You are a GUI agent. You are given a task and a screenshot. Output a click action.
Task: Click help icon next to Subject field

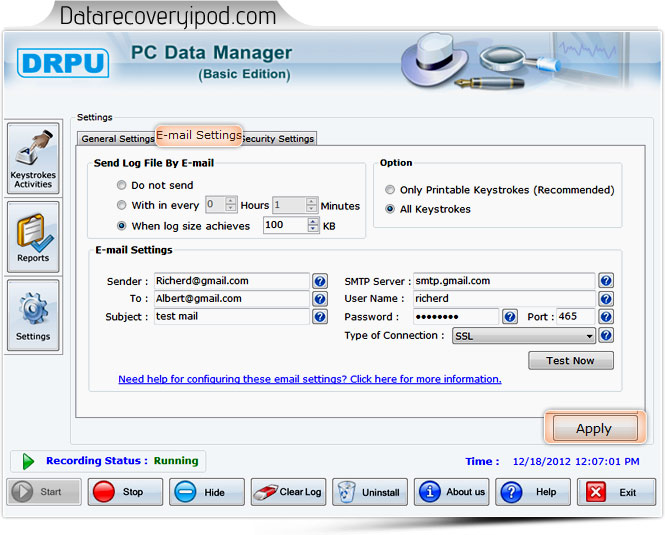320,317
